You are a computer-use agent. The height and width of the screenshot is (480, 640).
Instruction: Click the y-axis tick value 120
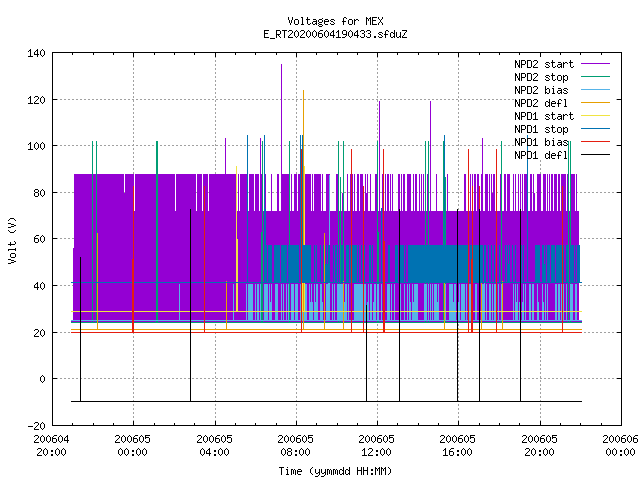[36, 100]
